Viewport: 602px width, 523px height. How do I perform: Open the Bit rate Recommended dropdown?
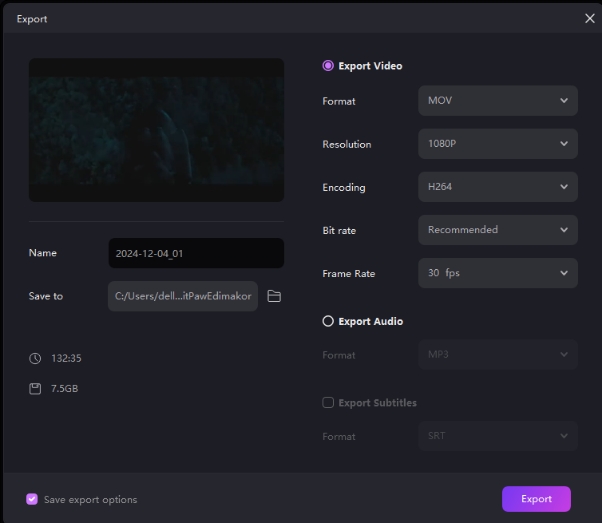497,230
